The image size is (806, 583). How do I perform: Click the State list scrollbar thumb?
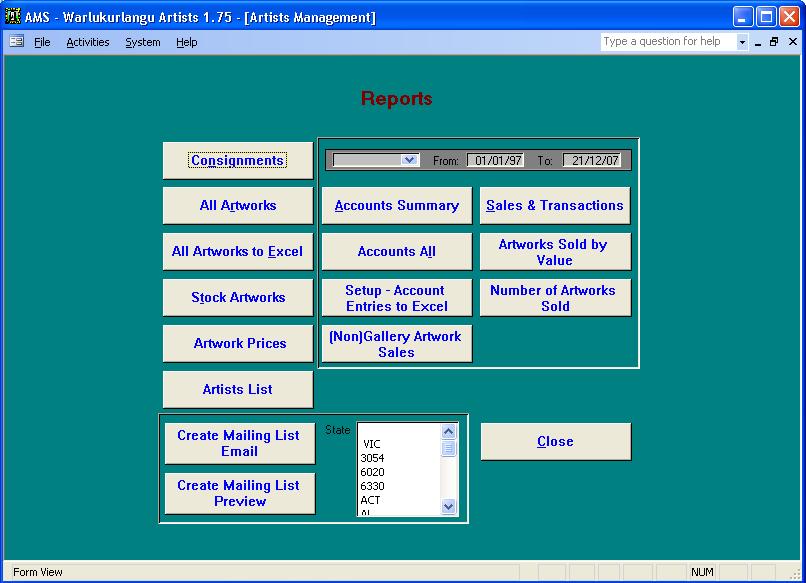448,448
